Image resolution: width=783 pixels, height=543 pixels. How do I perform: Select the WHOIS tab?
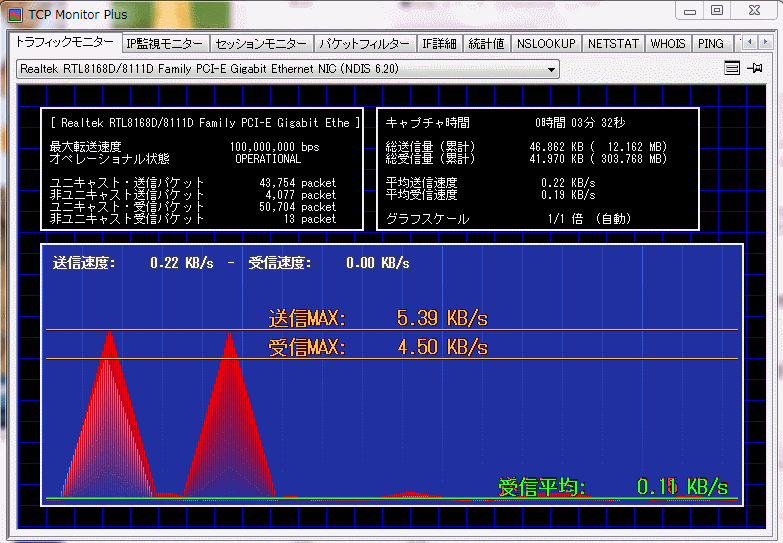point(668,44)
